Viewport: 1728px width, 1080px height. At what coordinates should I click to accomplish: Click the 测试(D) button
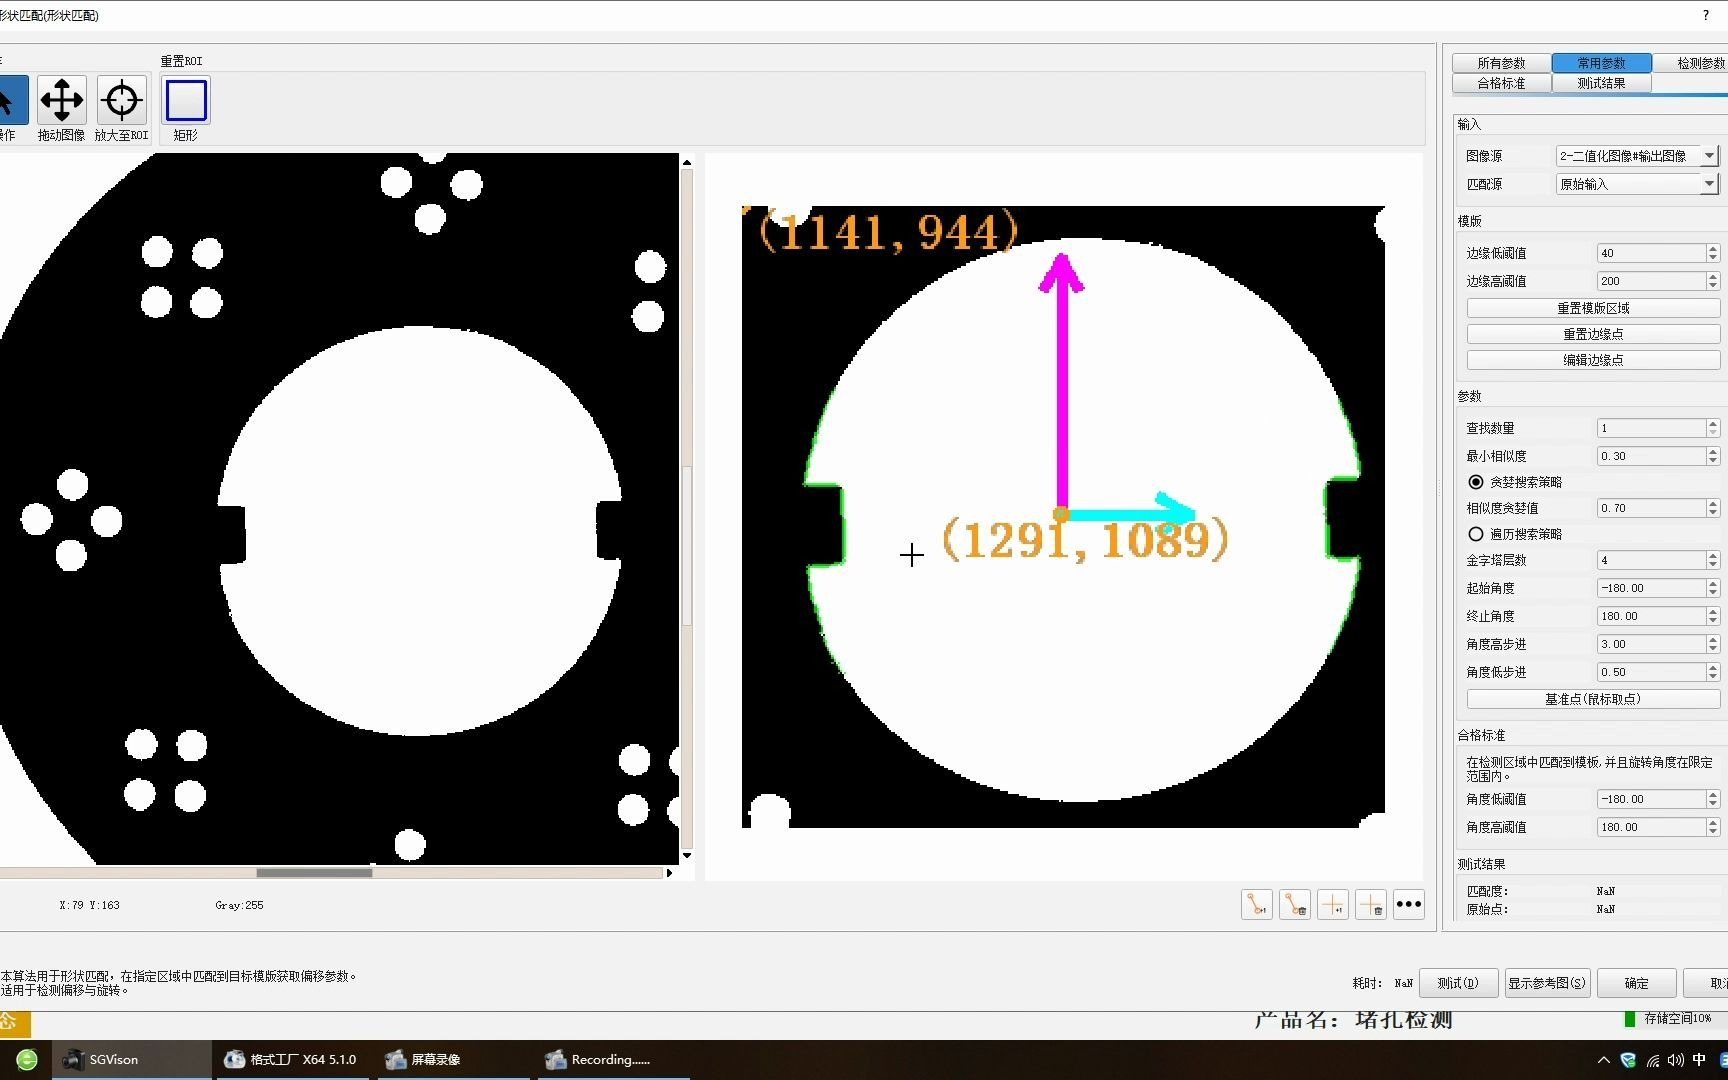pyautogui.click(x=1458, y=983)
